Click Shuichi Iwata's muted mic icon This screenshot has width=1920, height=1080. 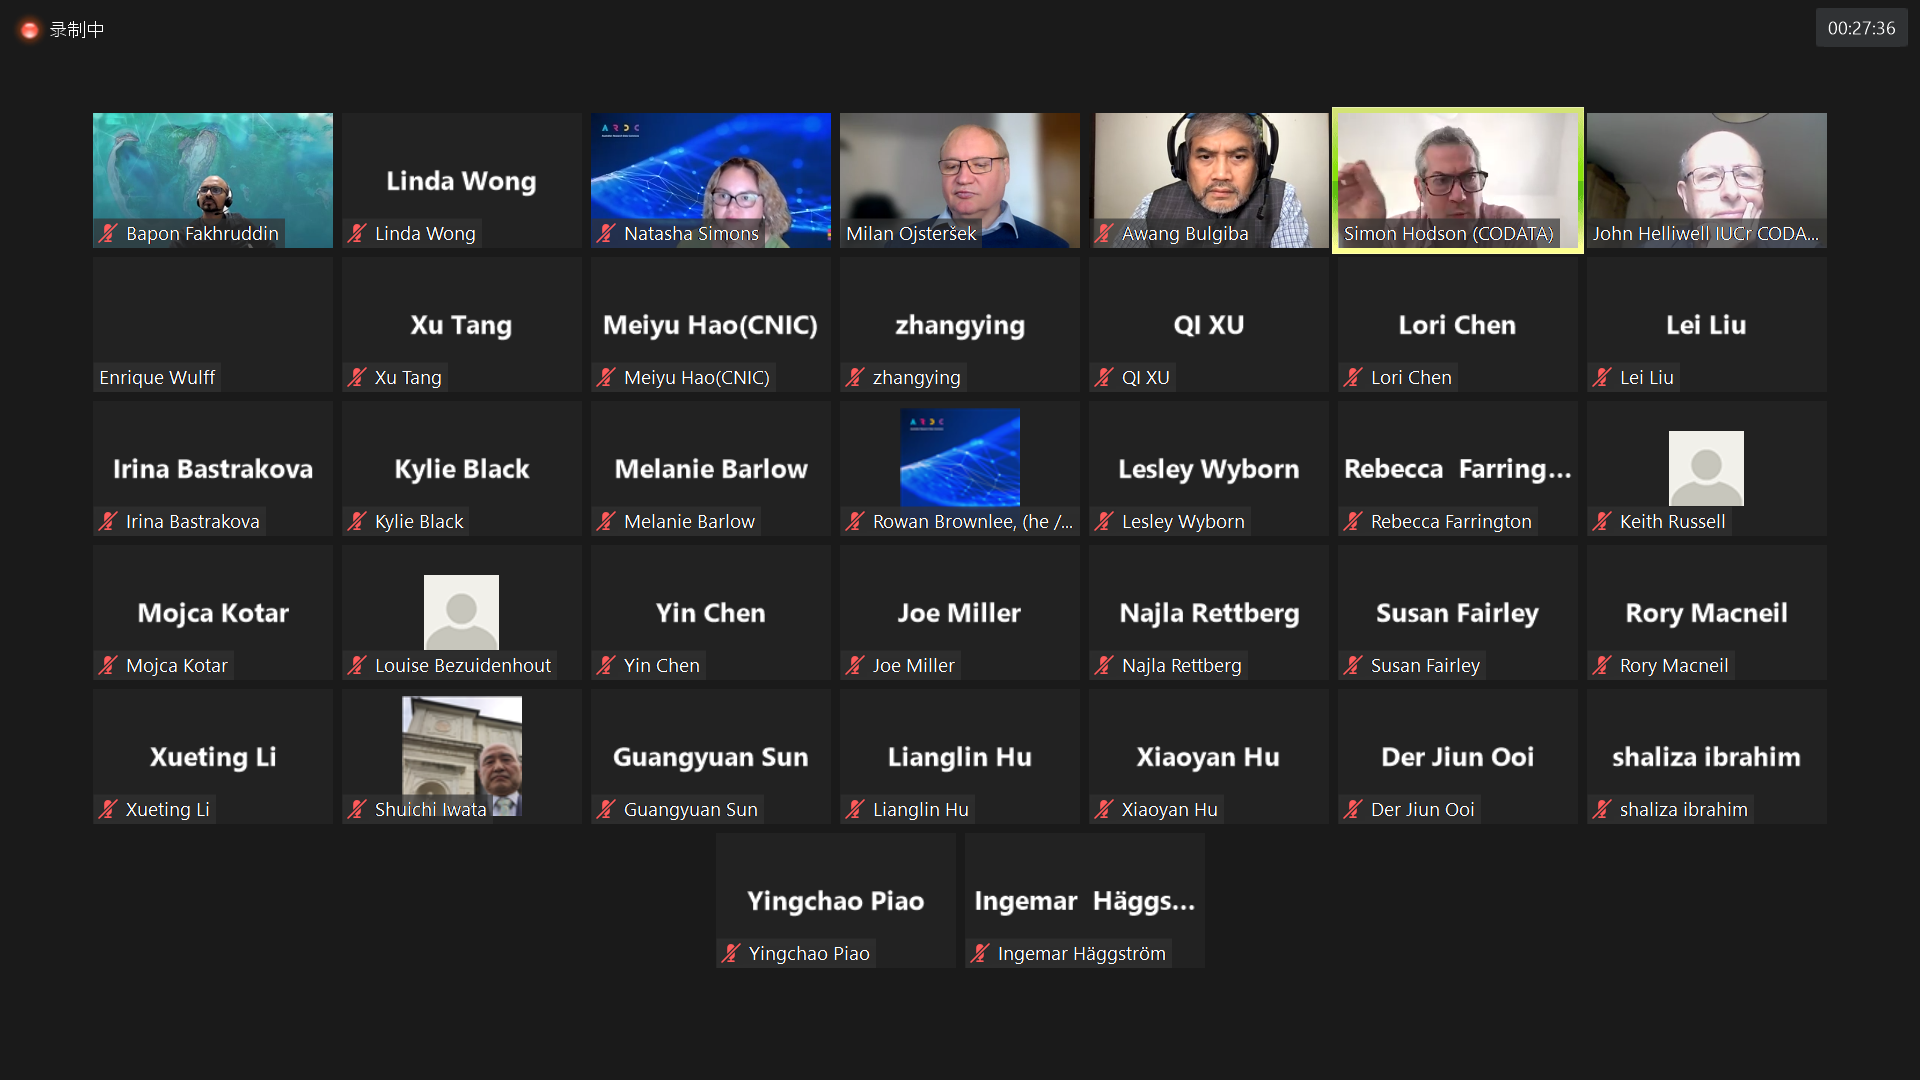(x=357, y=809)
